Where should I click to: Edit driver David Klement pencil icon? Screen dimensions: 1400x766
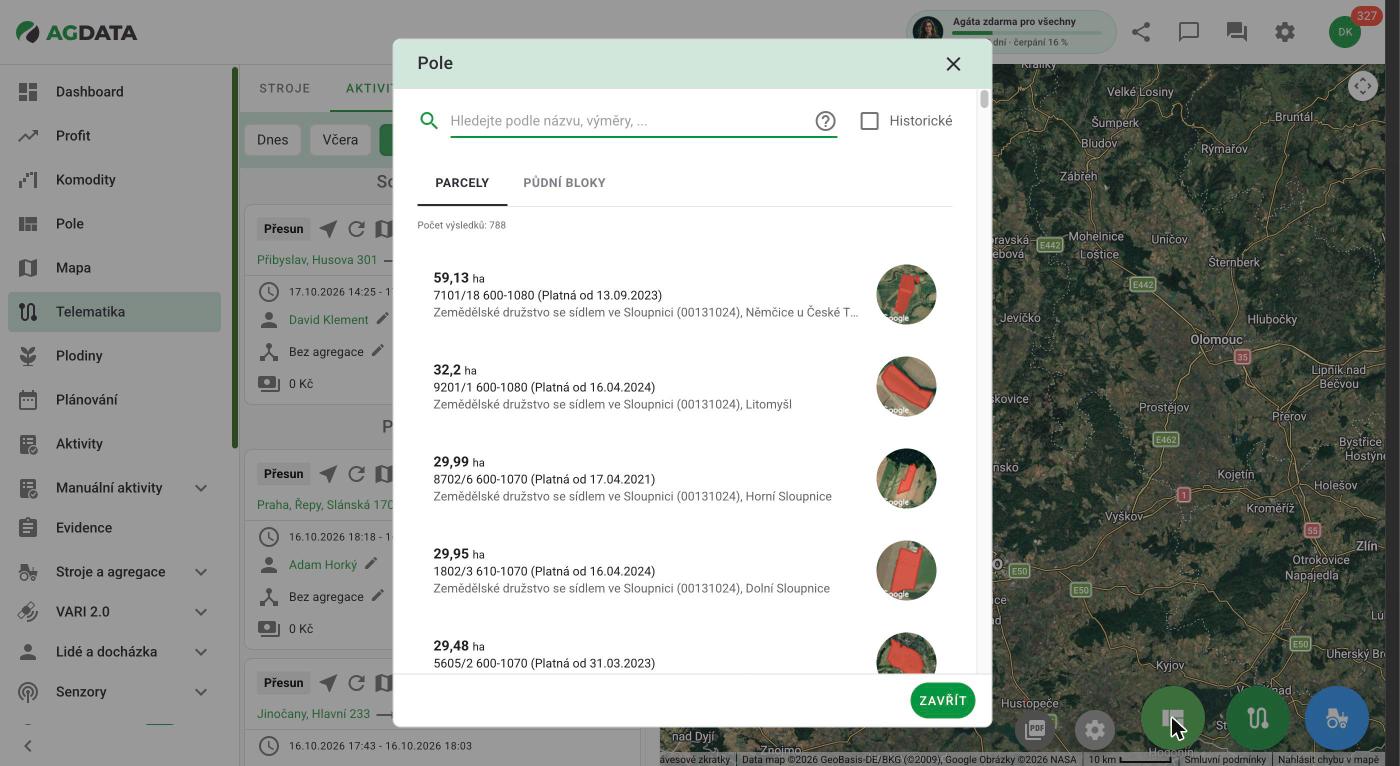382,319
